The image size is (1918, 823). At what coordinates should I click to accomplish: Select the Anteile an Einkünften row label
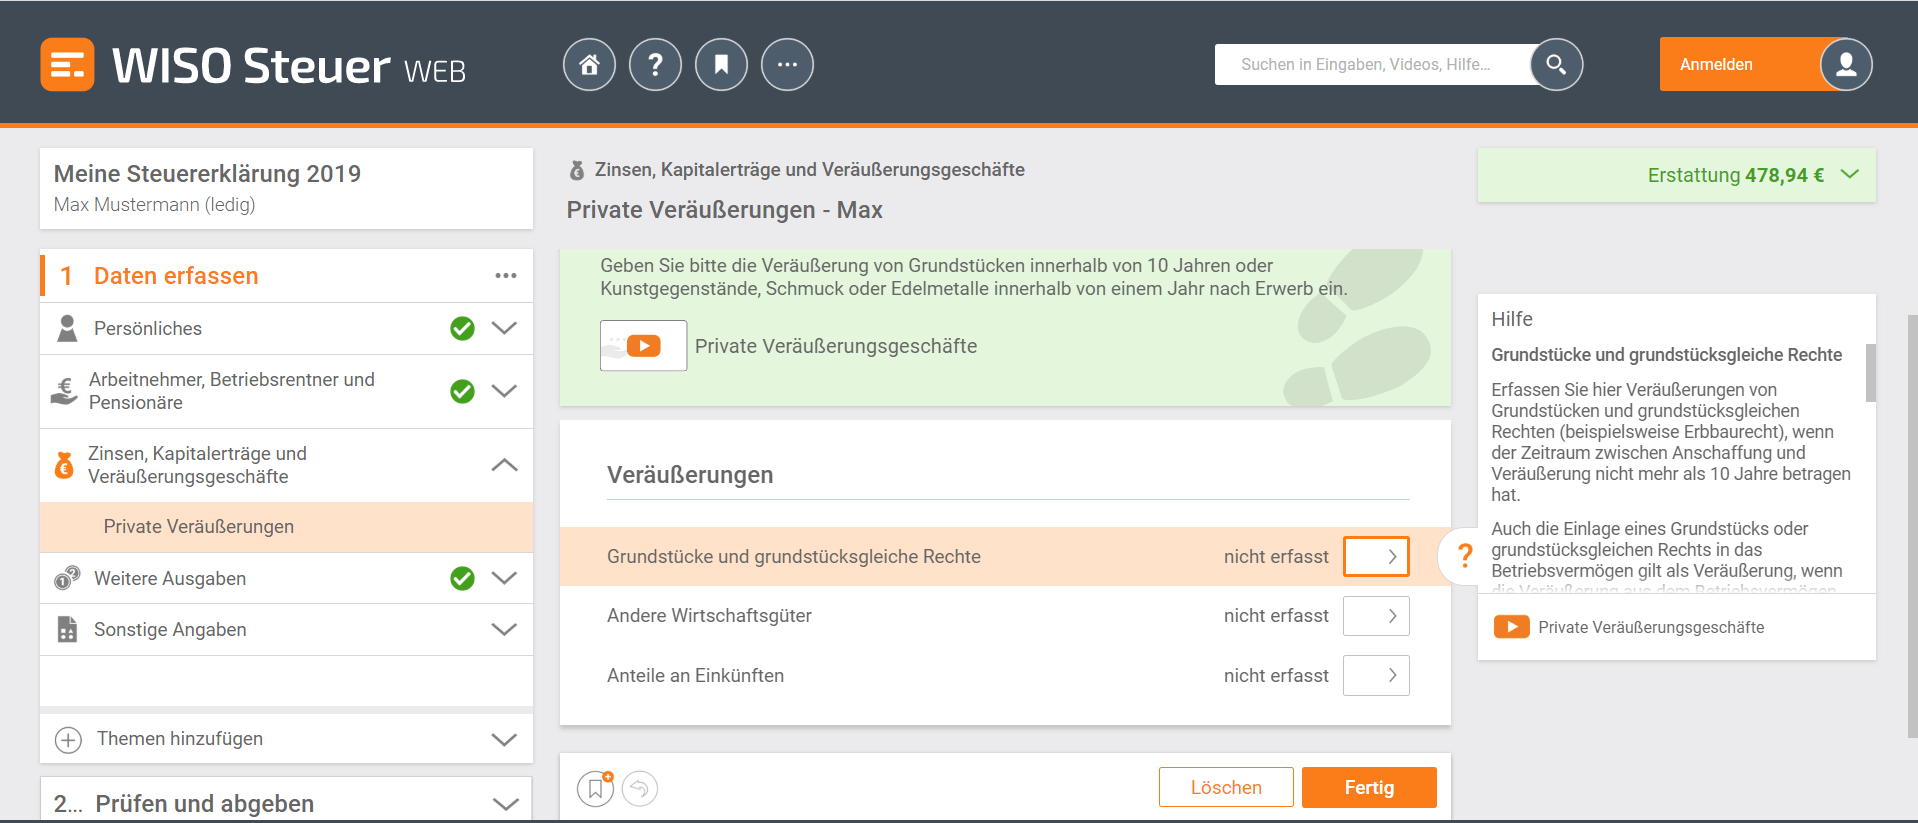695,676
